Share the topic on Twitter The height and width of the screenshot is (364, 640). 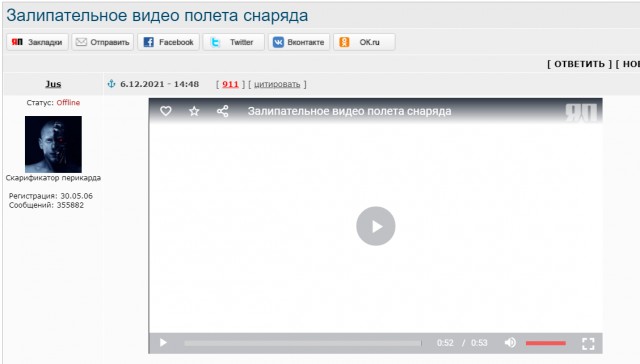(x=233, y=42)
